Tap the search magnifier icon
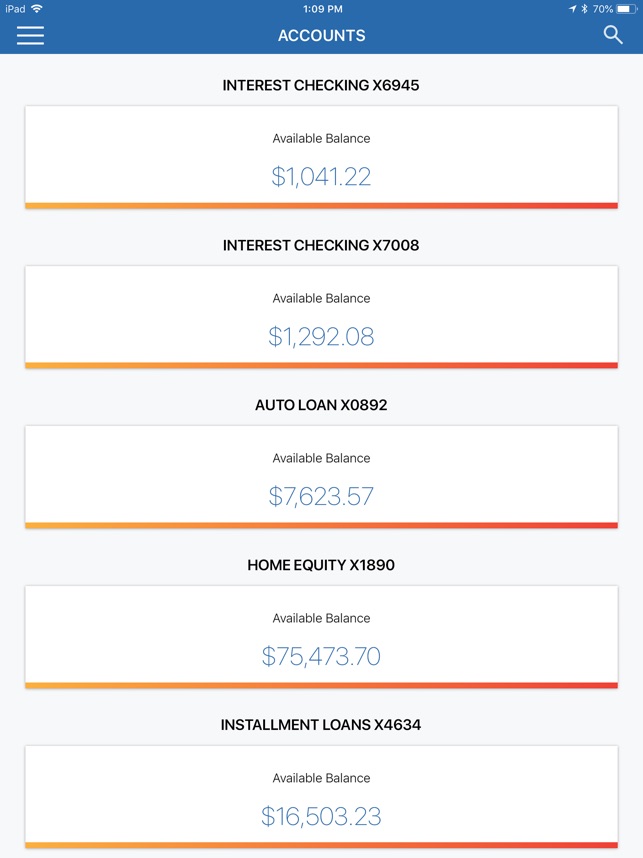Image resolution: width=643 pixels, height=858 pixels. [613, 35]
